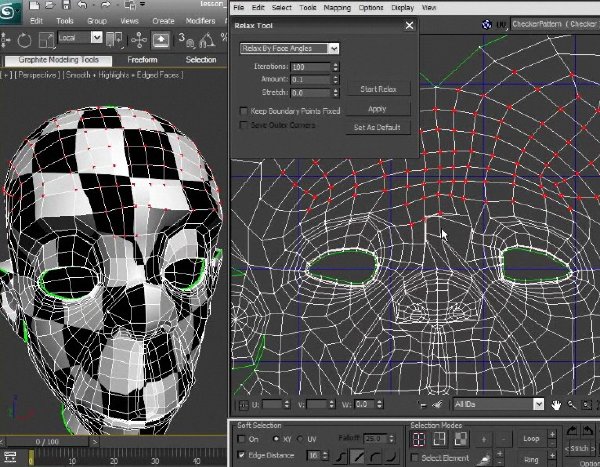Click the lock selection icon in UV toolbar

423,405
